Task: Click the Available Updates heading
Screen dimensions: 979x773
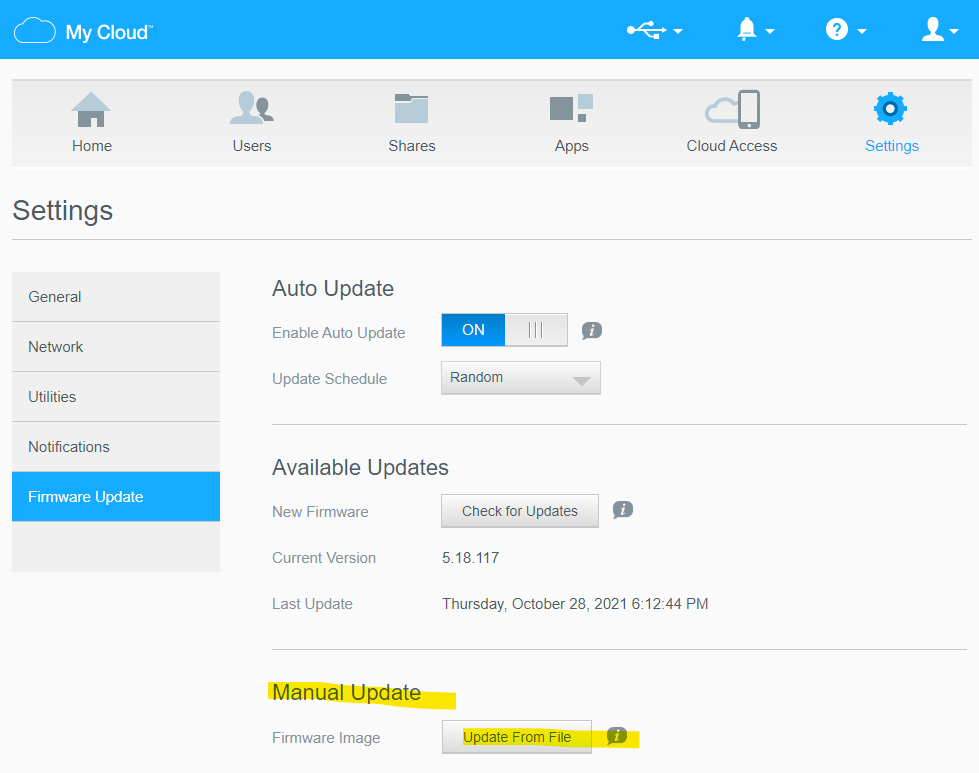Action: [x=360, y=467]
